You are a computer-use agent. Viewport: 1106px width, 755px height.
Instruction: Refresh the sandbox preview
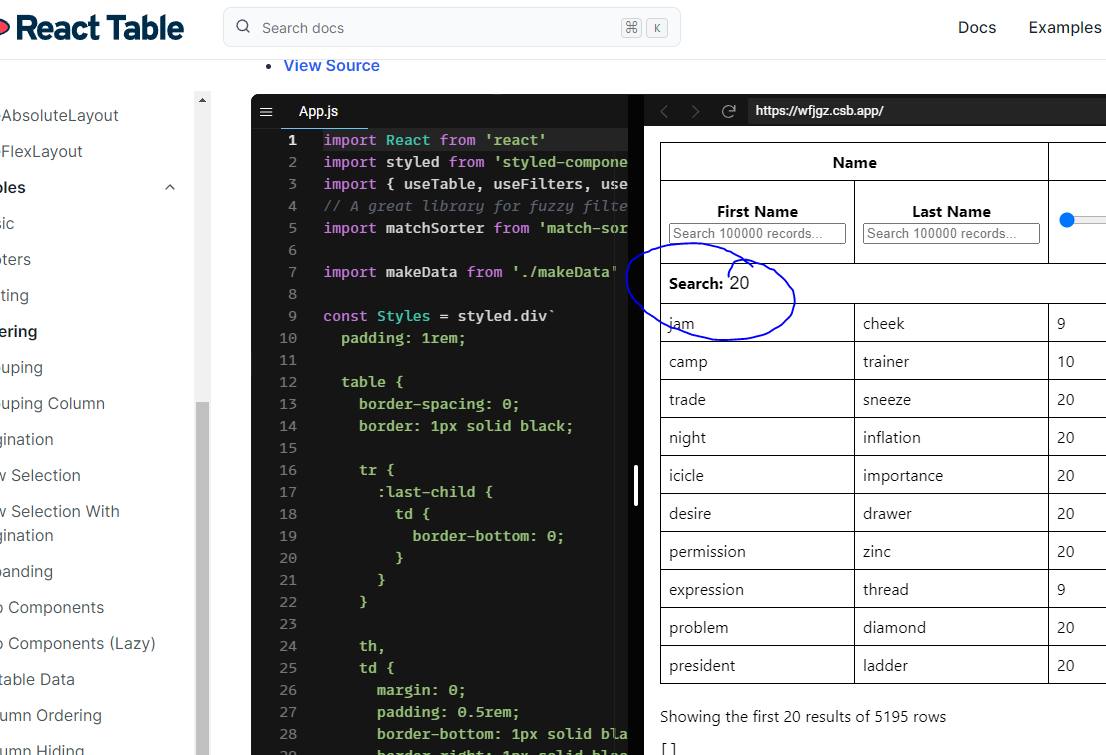729,111
